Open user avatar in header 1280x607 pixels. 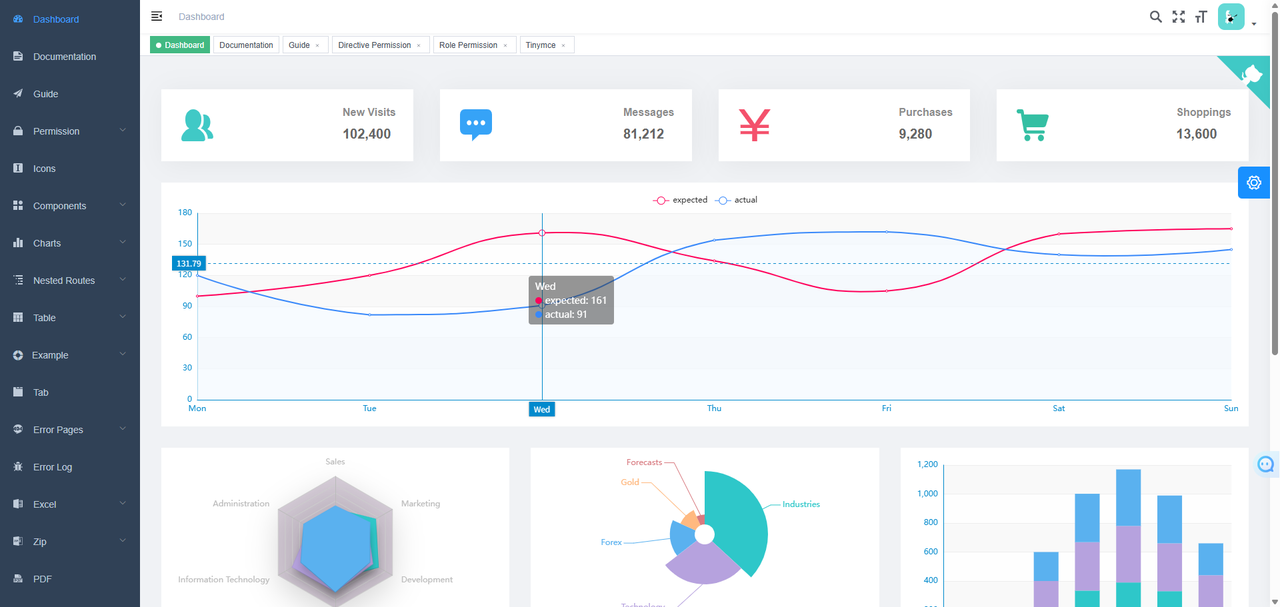1231,17
